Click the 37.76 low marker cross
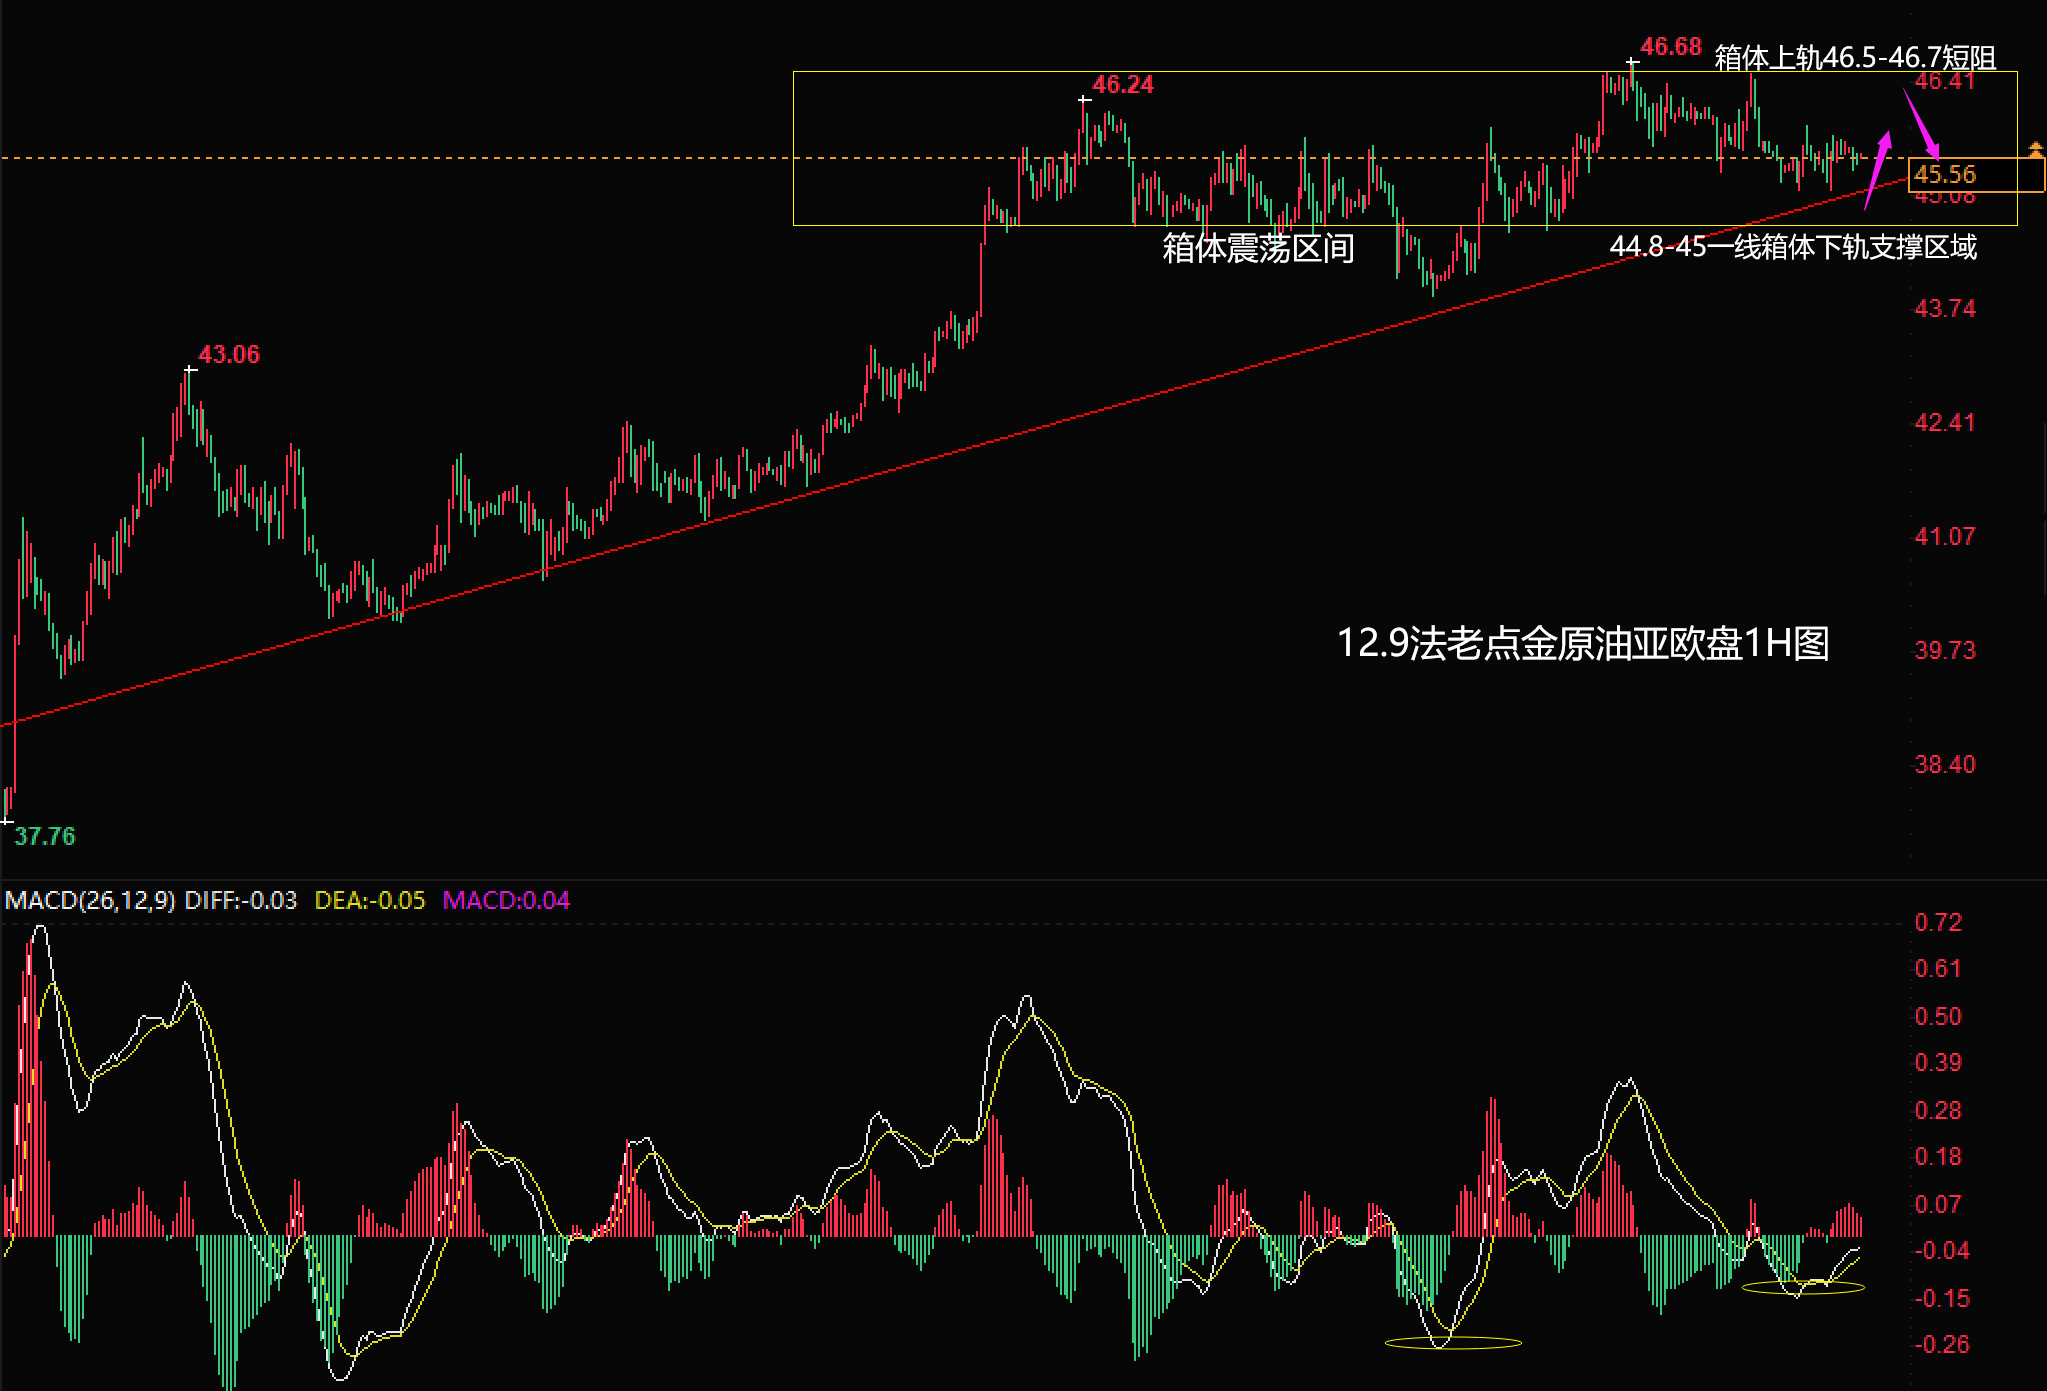Screen dimensions: 2047x1391 (x=7, y=821)
